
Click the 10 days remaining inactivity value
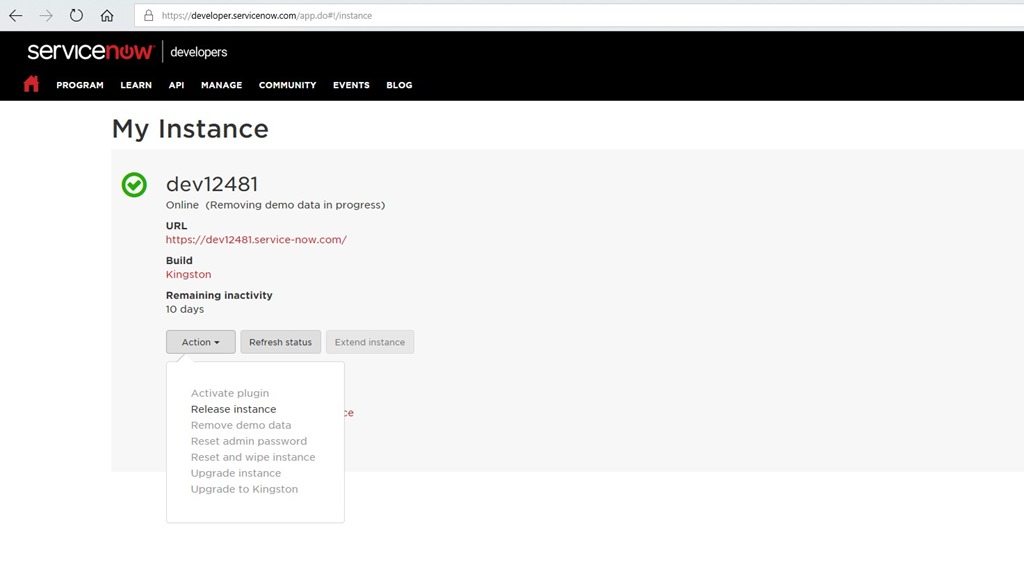click(x=185, y=309)
